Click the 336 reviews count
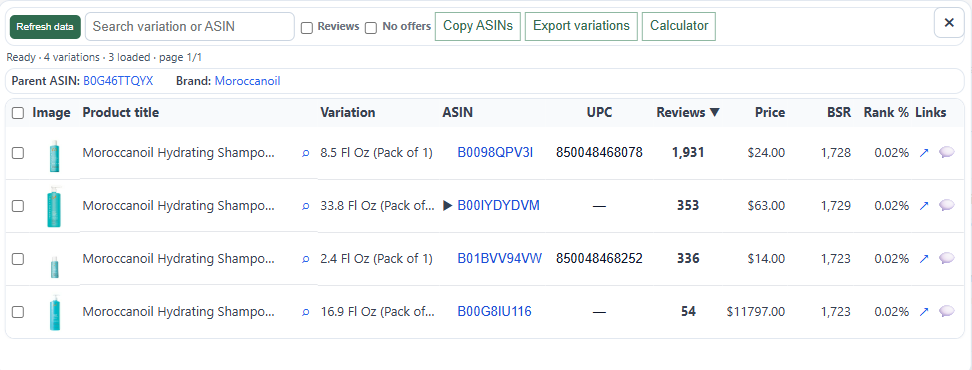The width and height of the screenshot is (972, 370). (x=688, y=258)
